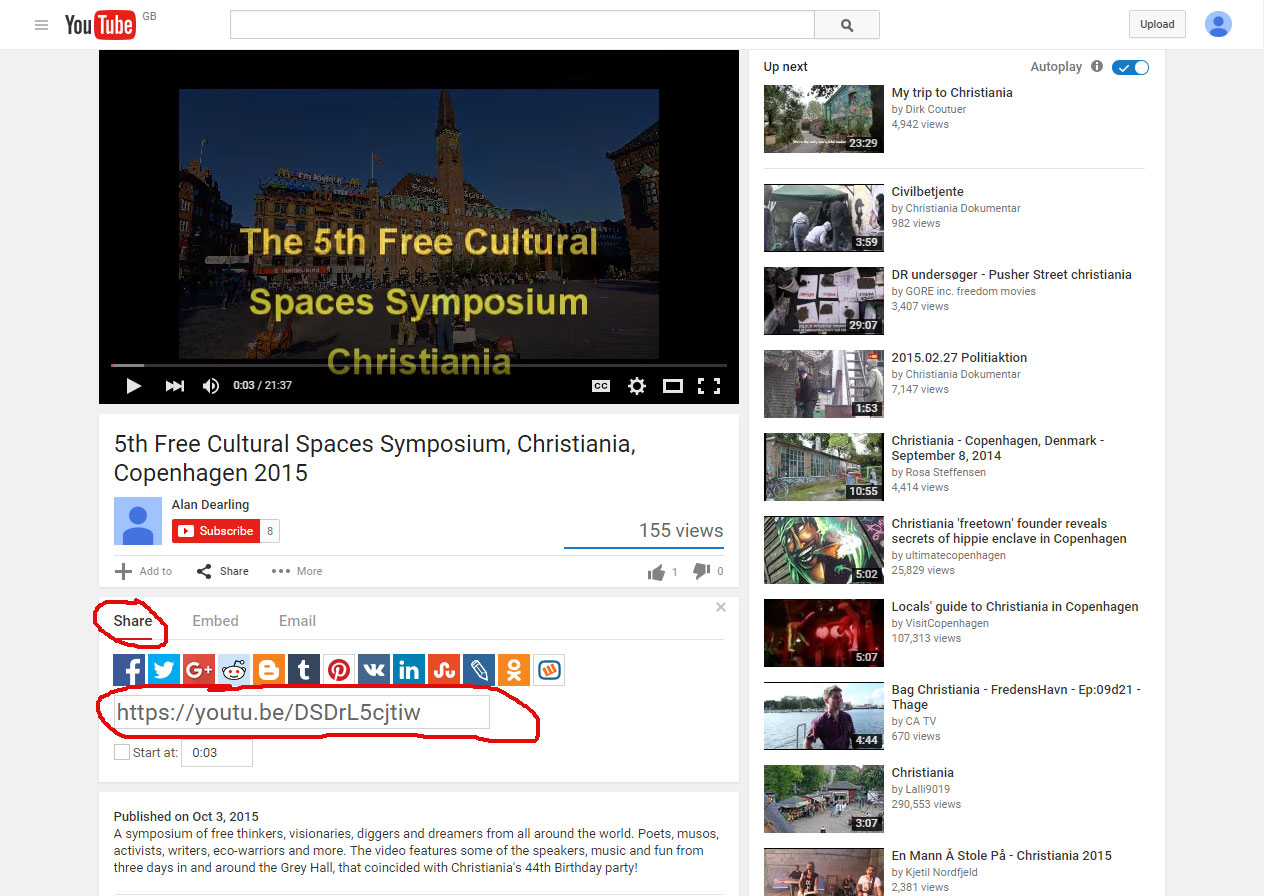Mute the video volume speaker
The width and height of the screenshot is (1264, 896).
211,386
